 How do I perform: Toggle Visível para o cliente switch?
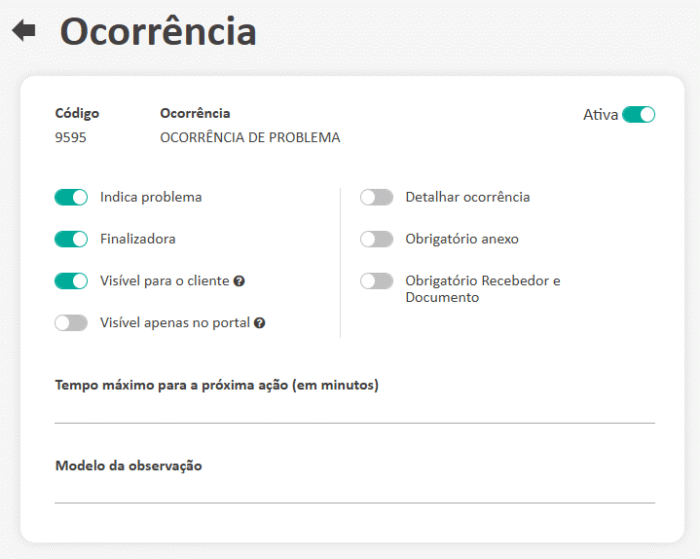(x=71, y=281)
